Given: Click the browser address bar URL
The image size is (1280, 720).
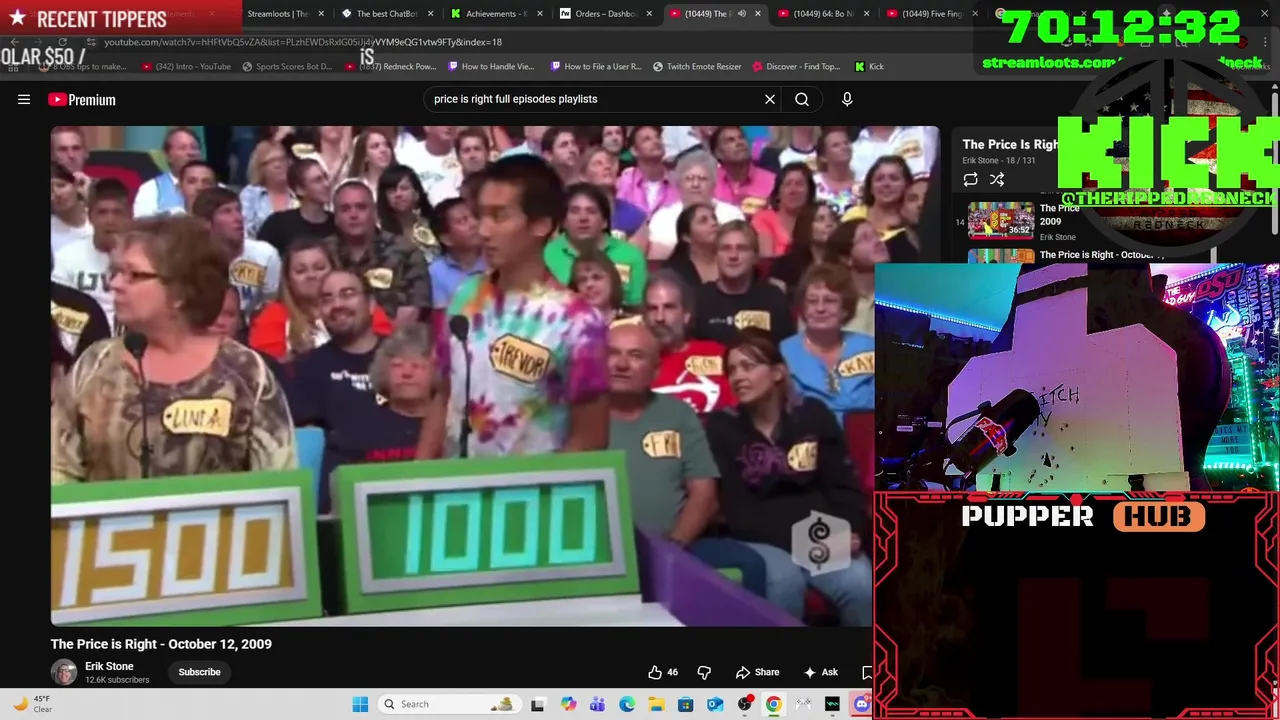Looking at the screenshot, I should pyautogui.click(x=303, y=42).
